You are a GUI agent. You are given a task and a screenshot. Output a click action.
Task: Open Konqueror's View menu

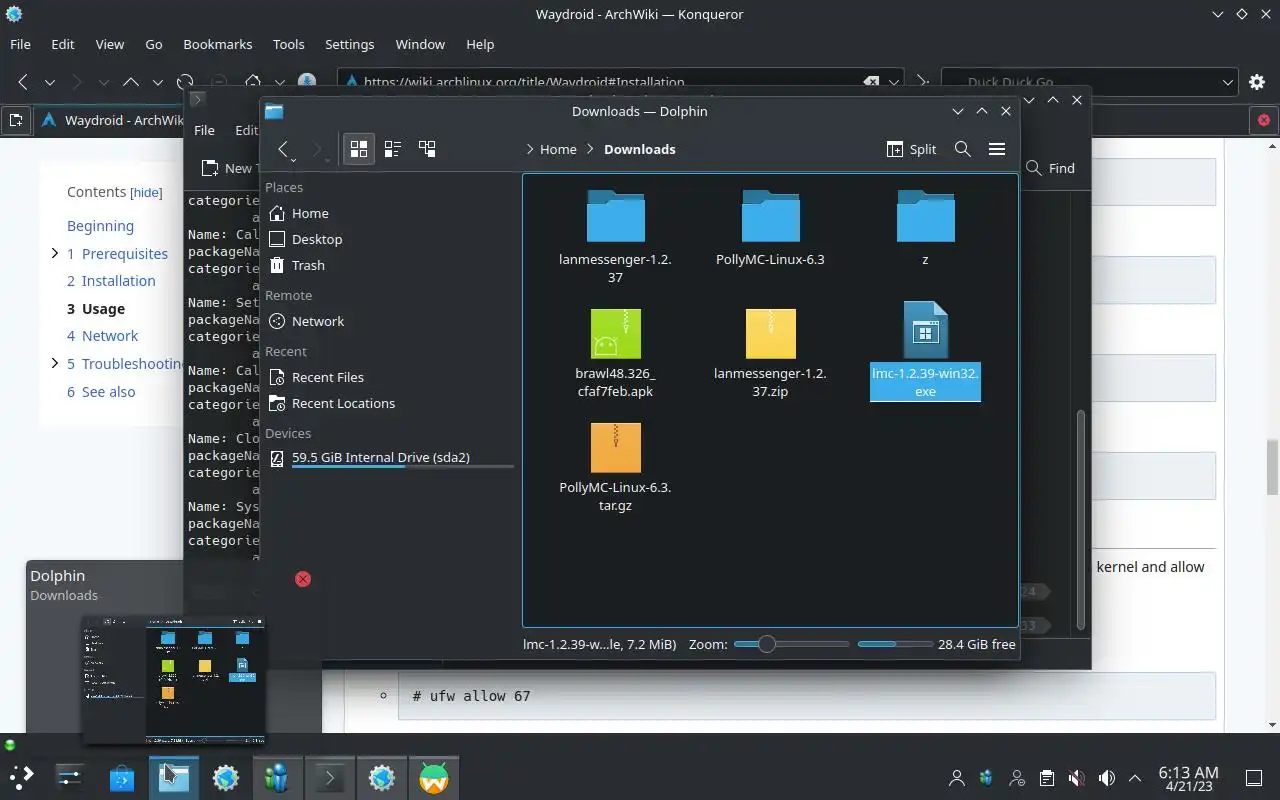[109, 44]
